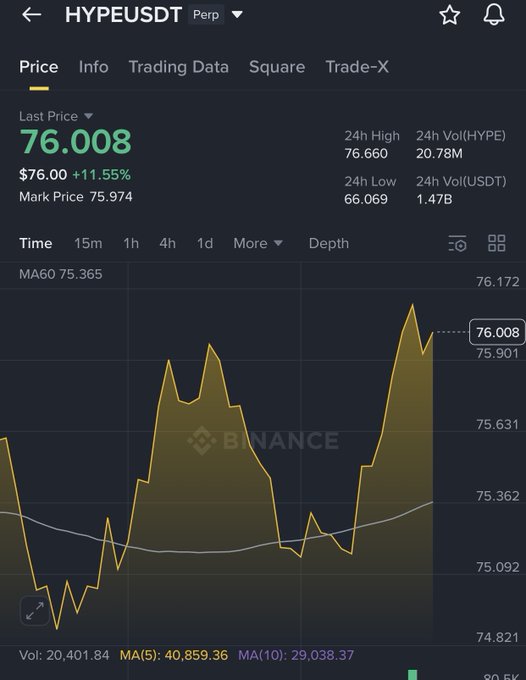This screenshot has width=526, height=680.
Task: Expand chart to fullscreen with the arrows icon
Action: (35, 611)
